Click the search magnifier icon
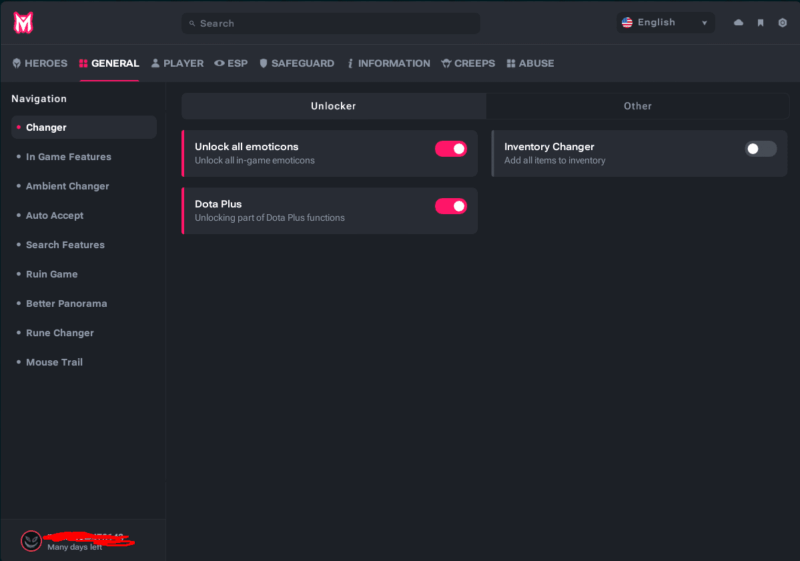 tap(192, 23)
